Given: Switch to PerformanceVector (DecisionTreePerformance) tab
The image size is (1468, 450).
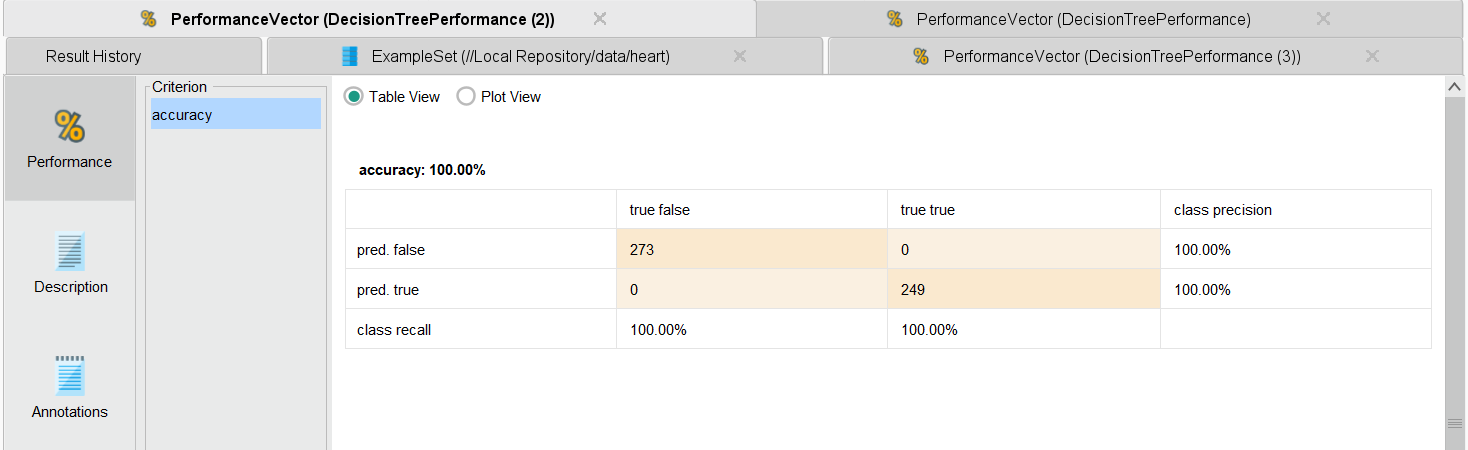Looking at the screenshot, I should click(1083, 19).
